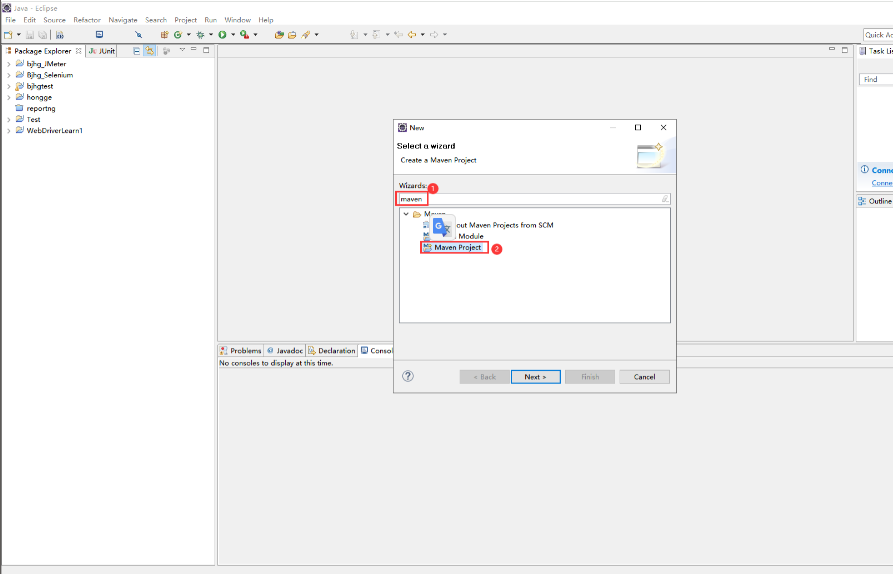Click the Next Annotation icon
The image size is (893, 574).
(x=354, y=35)
